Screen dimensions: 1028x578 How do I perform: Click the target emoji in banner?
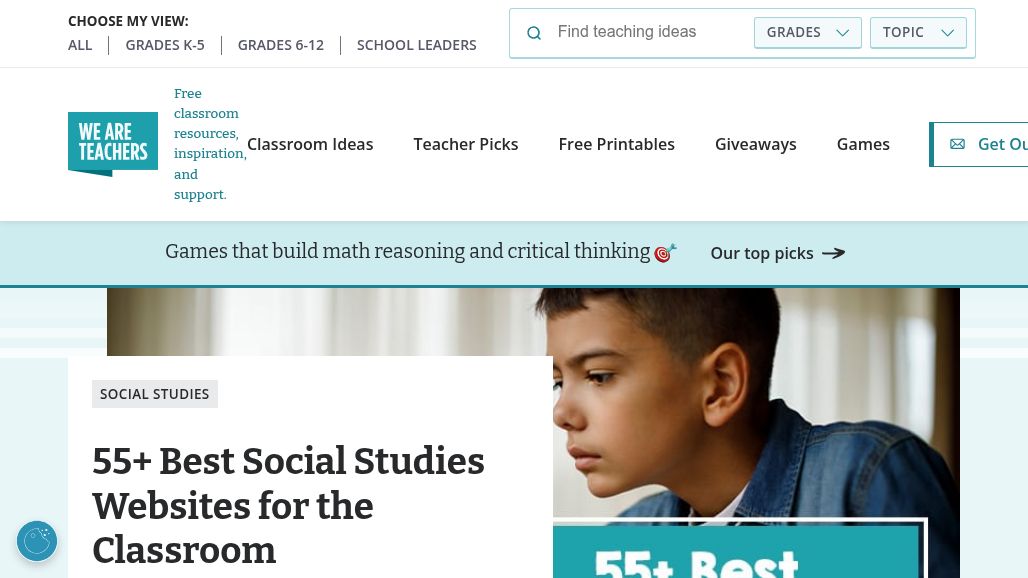(x=665, y=253)
